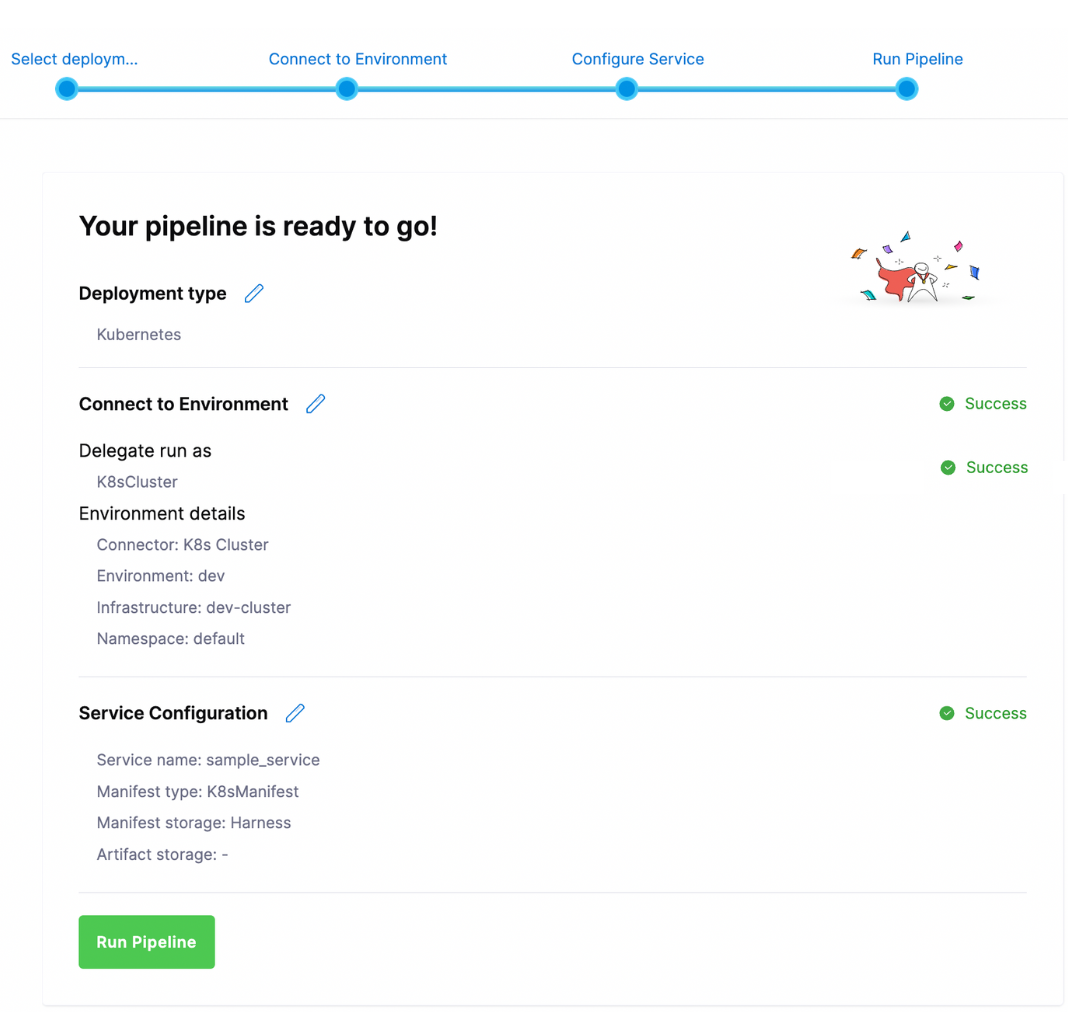1068x1012 pixels.
Task: Click the edit pencil beside Service Configuration
Action: tap(294, 712)
